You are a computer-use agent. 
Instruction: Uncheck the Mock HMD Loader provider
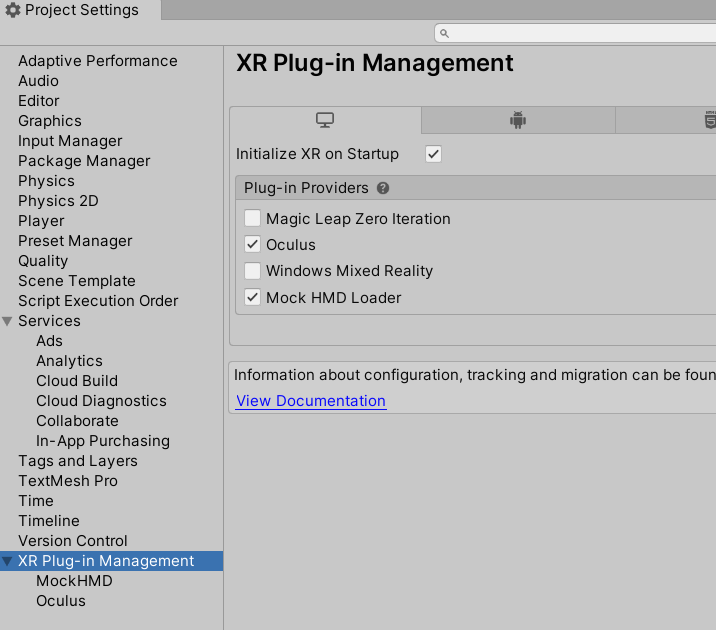click(253, 297)
